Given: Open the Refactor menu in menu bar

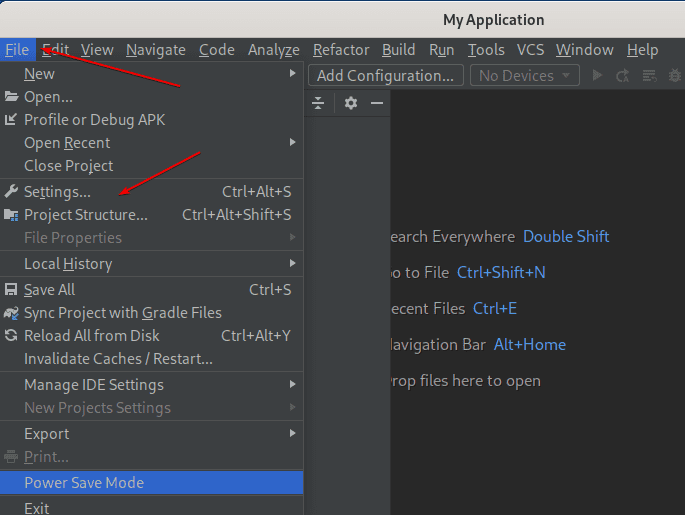Looking at the screenshot, I should click(x=341, y=50).
